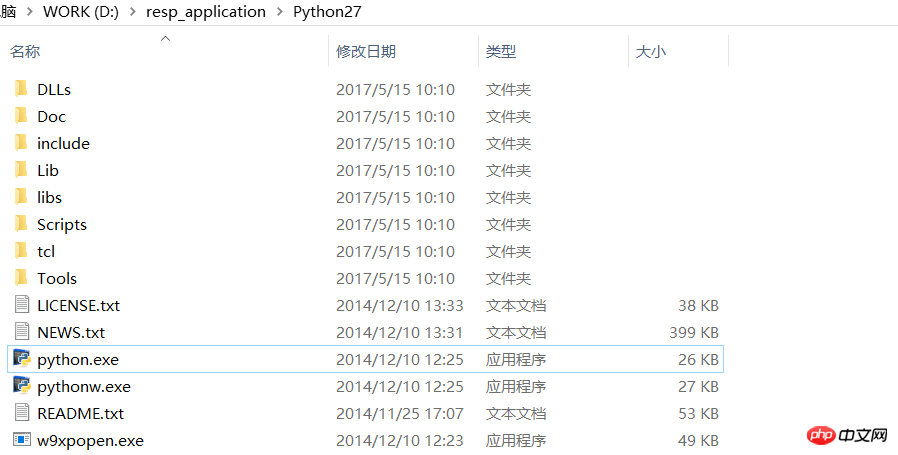
Task: Select the tcl folder icon
Action: coord(21,250)
